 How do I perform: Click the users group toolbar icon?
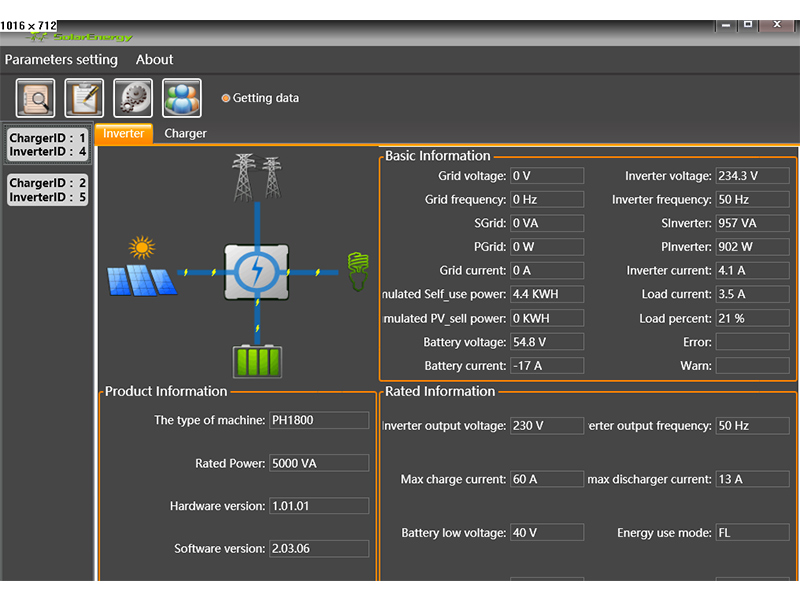[182, 98]
